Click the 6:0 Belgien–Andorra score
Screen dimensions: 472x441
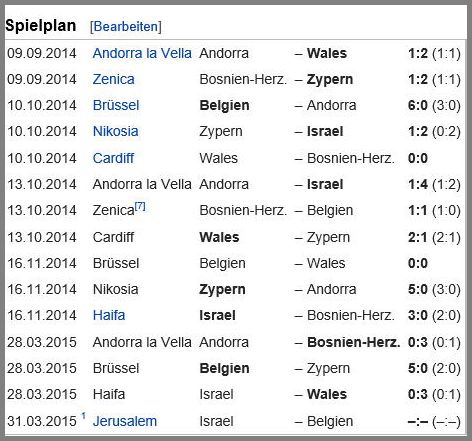click(x=418, y=105)
